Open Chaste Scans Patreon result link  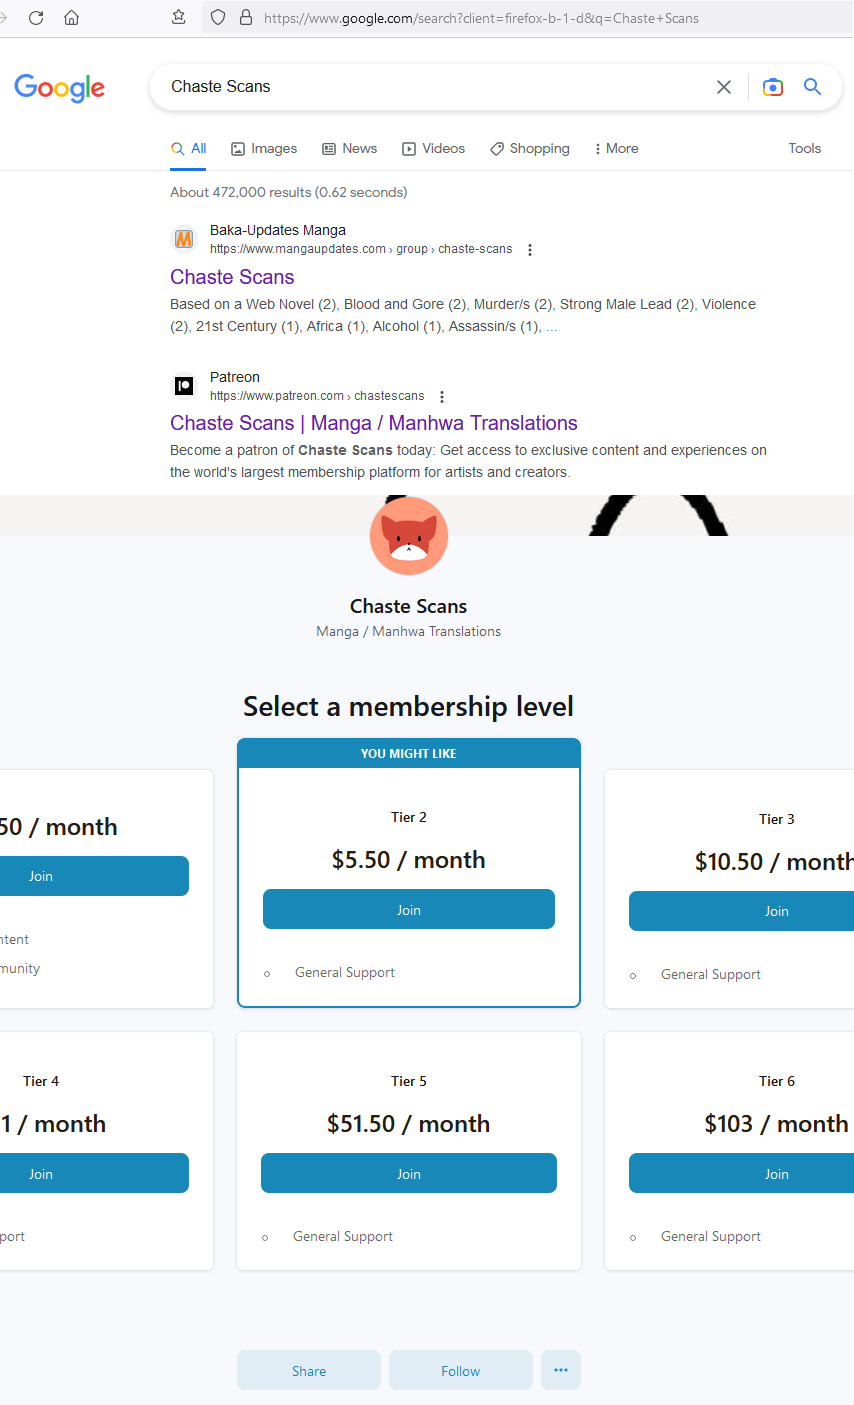(x=373, y=423)
